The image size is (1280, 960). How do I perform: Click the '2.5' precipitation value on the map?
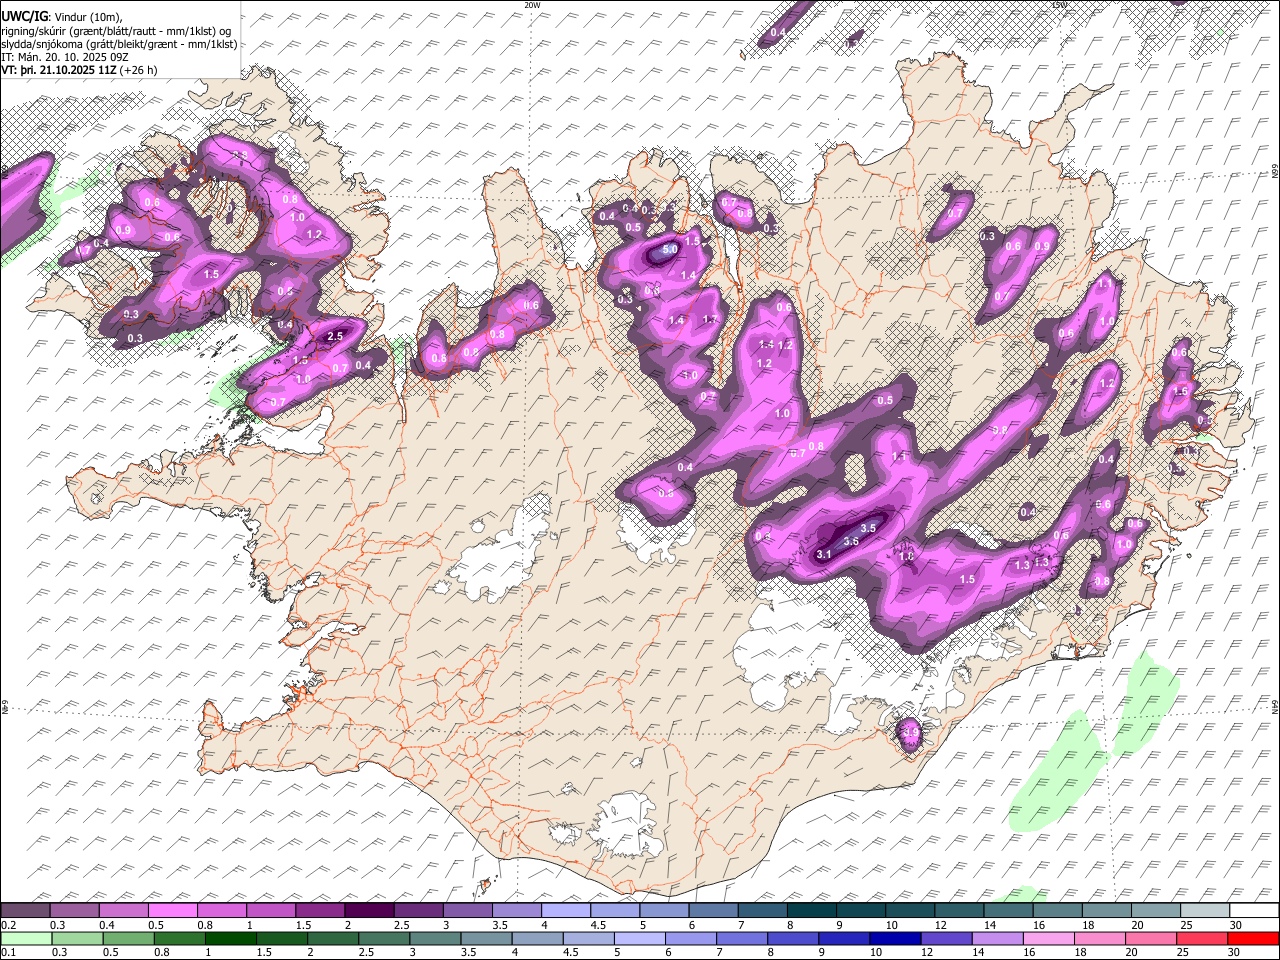[x=335, y=337]
